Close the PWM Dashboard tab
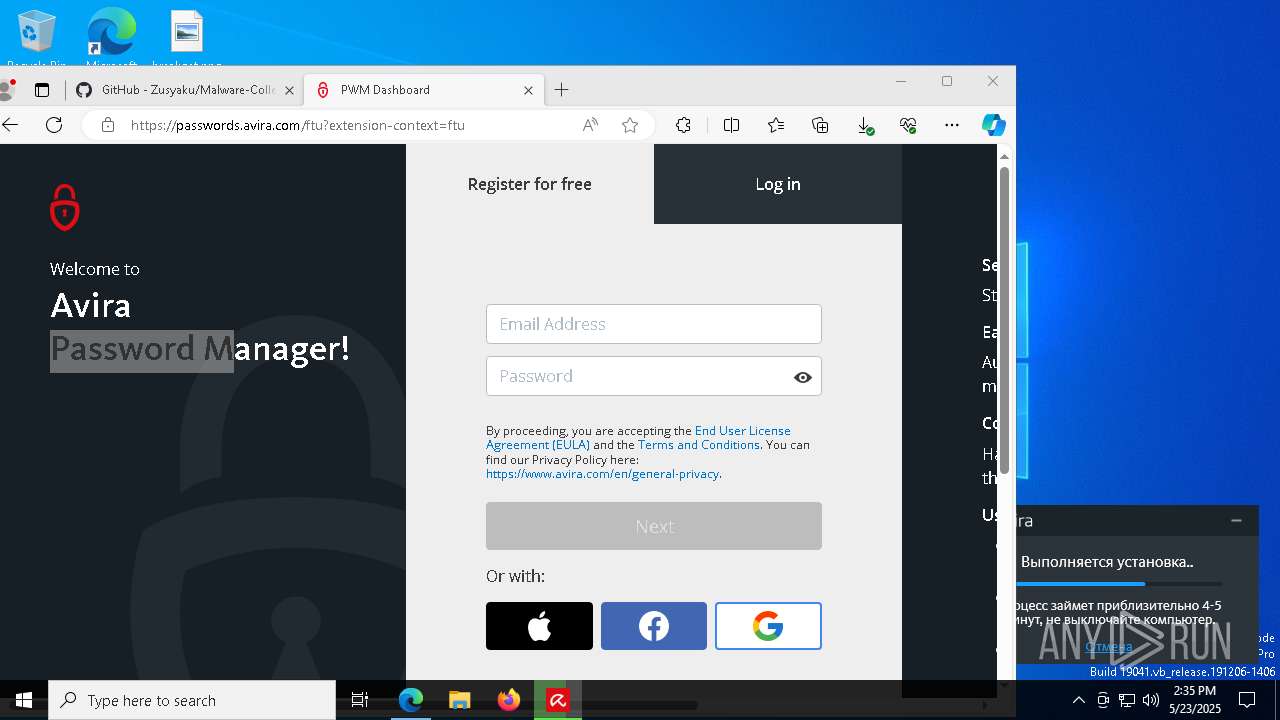The width and height of the screenshot is (1280, 720). click(528, 90)
